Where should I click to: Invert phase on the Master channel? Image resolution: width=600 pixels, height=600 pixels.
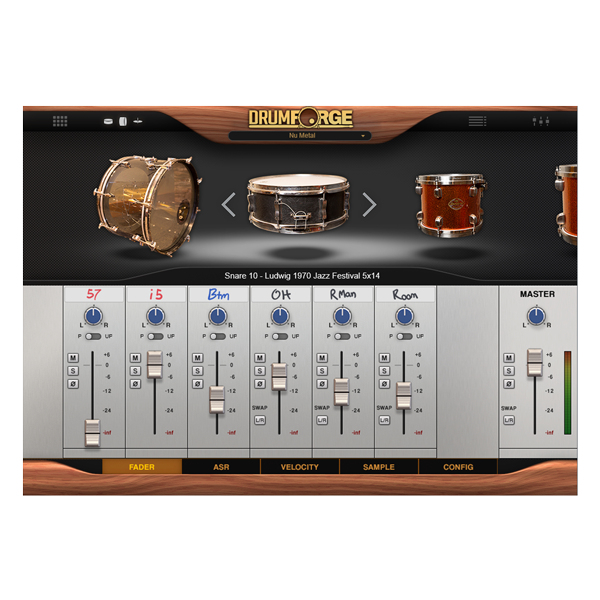click(x=509, y=384)
